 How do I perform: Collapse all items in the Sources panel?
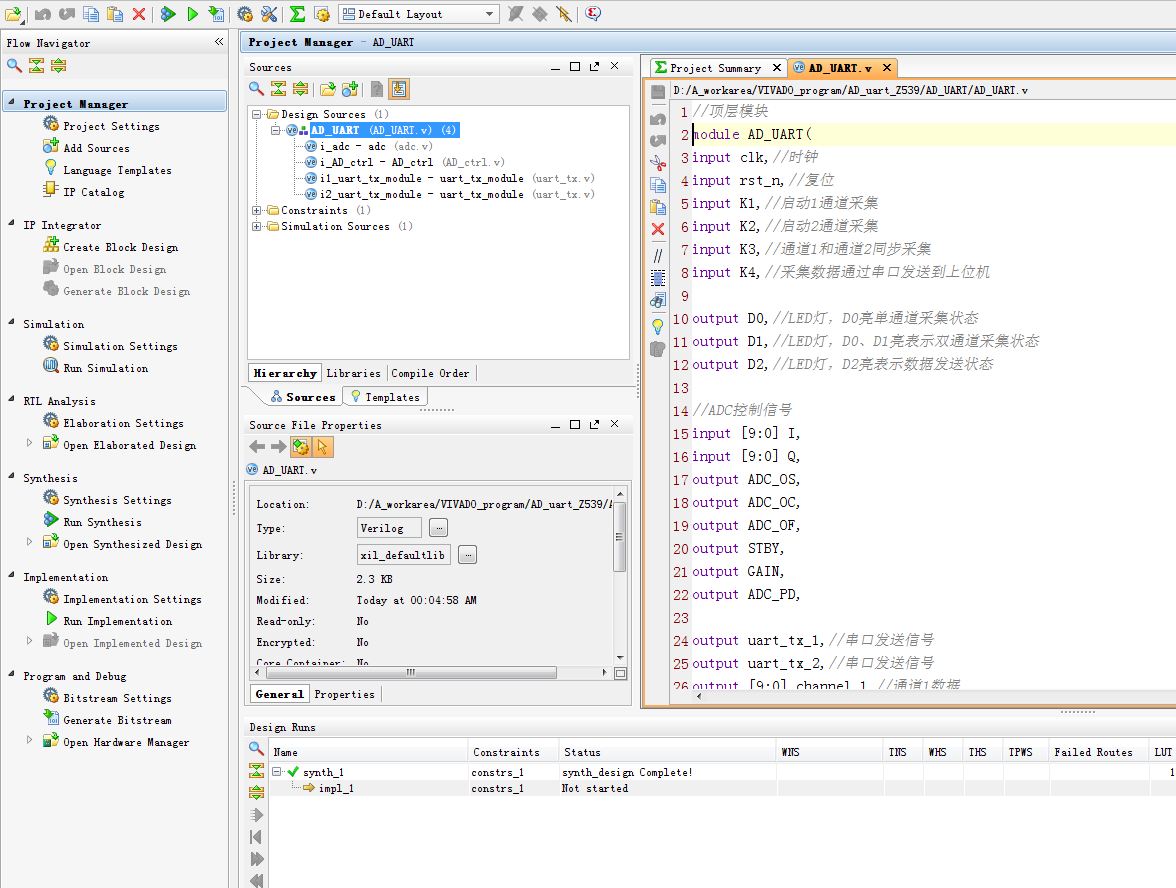[x=278, y=89]
